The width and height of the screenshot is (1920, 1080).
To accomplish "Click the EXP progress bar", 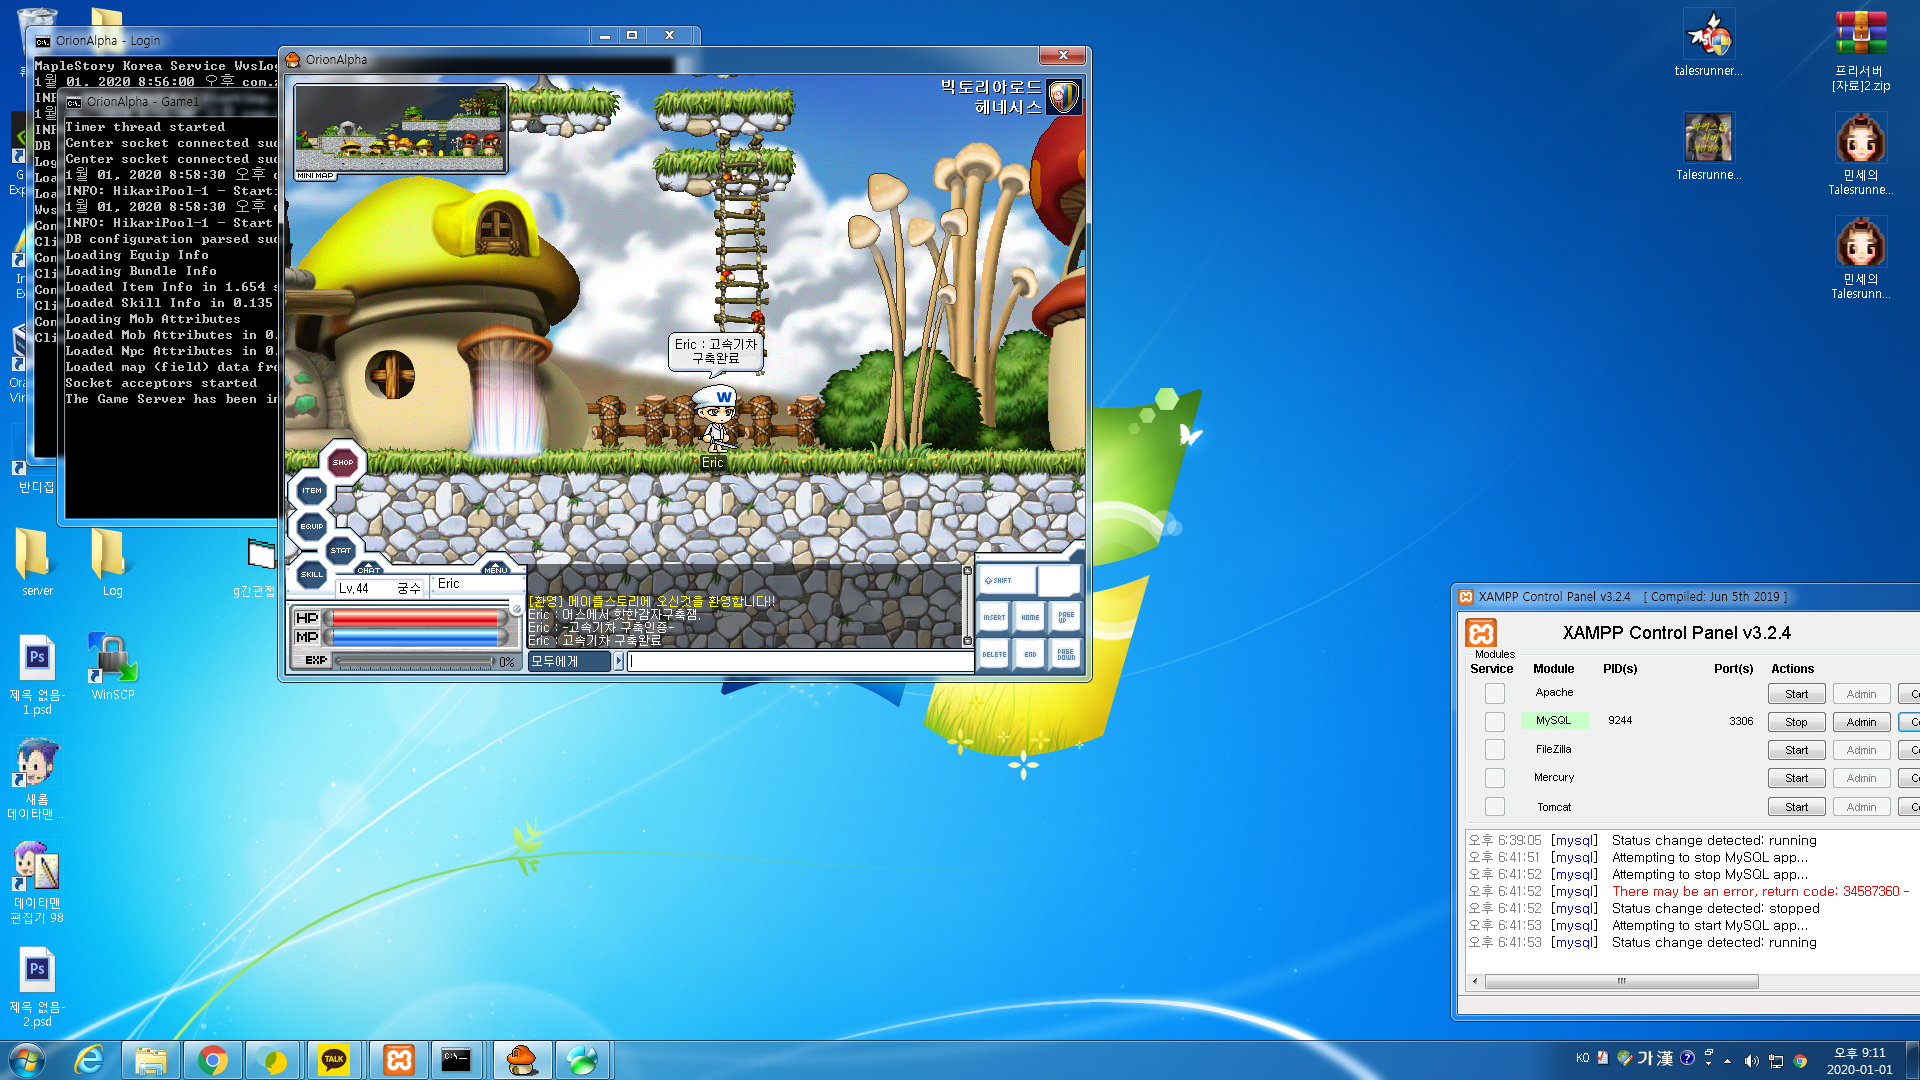I will (415, 661).
